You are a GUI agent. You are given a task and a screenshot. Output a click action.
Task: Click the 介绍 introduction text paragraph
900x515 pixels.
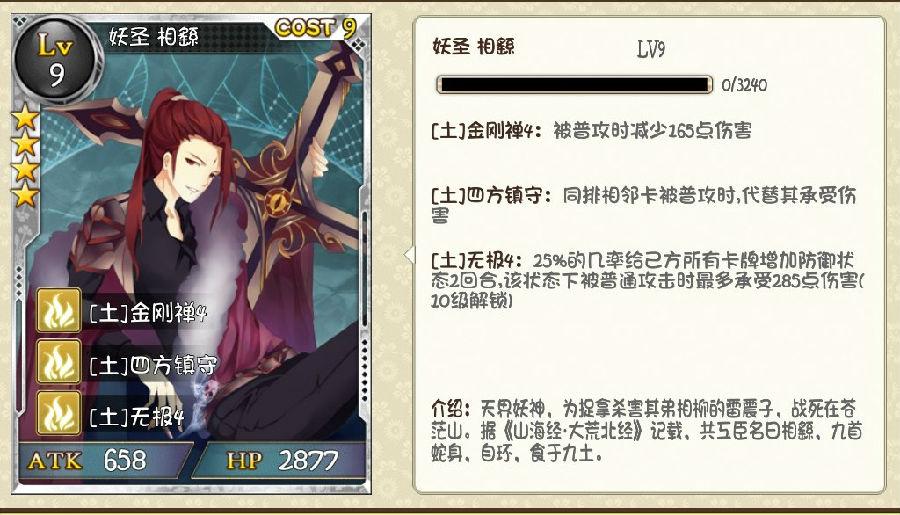pos(646,431)
